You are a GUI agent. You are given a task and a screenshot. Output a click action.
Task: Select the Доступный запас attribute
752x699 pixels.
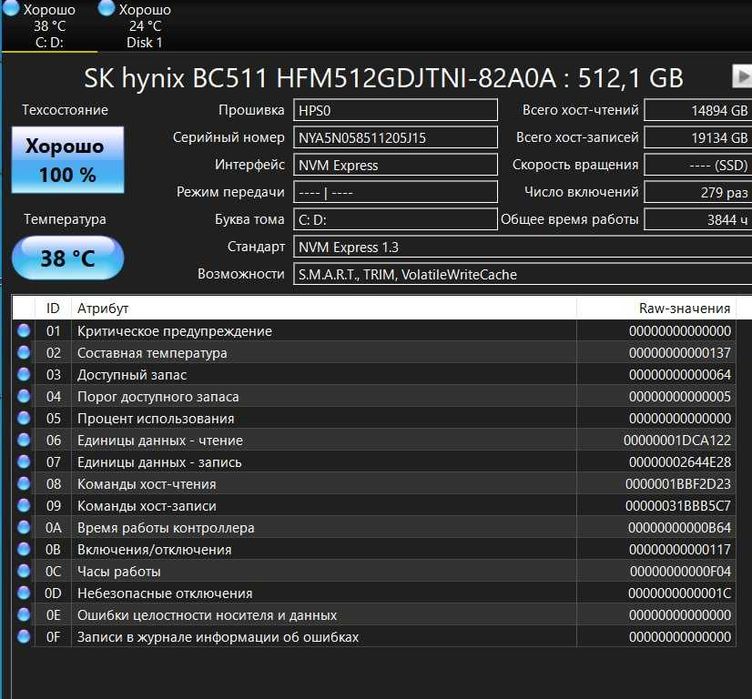click(x=132, y=375)
